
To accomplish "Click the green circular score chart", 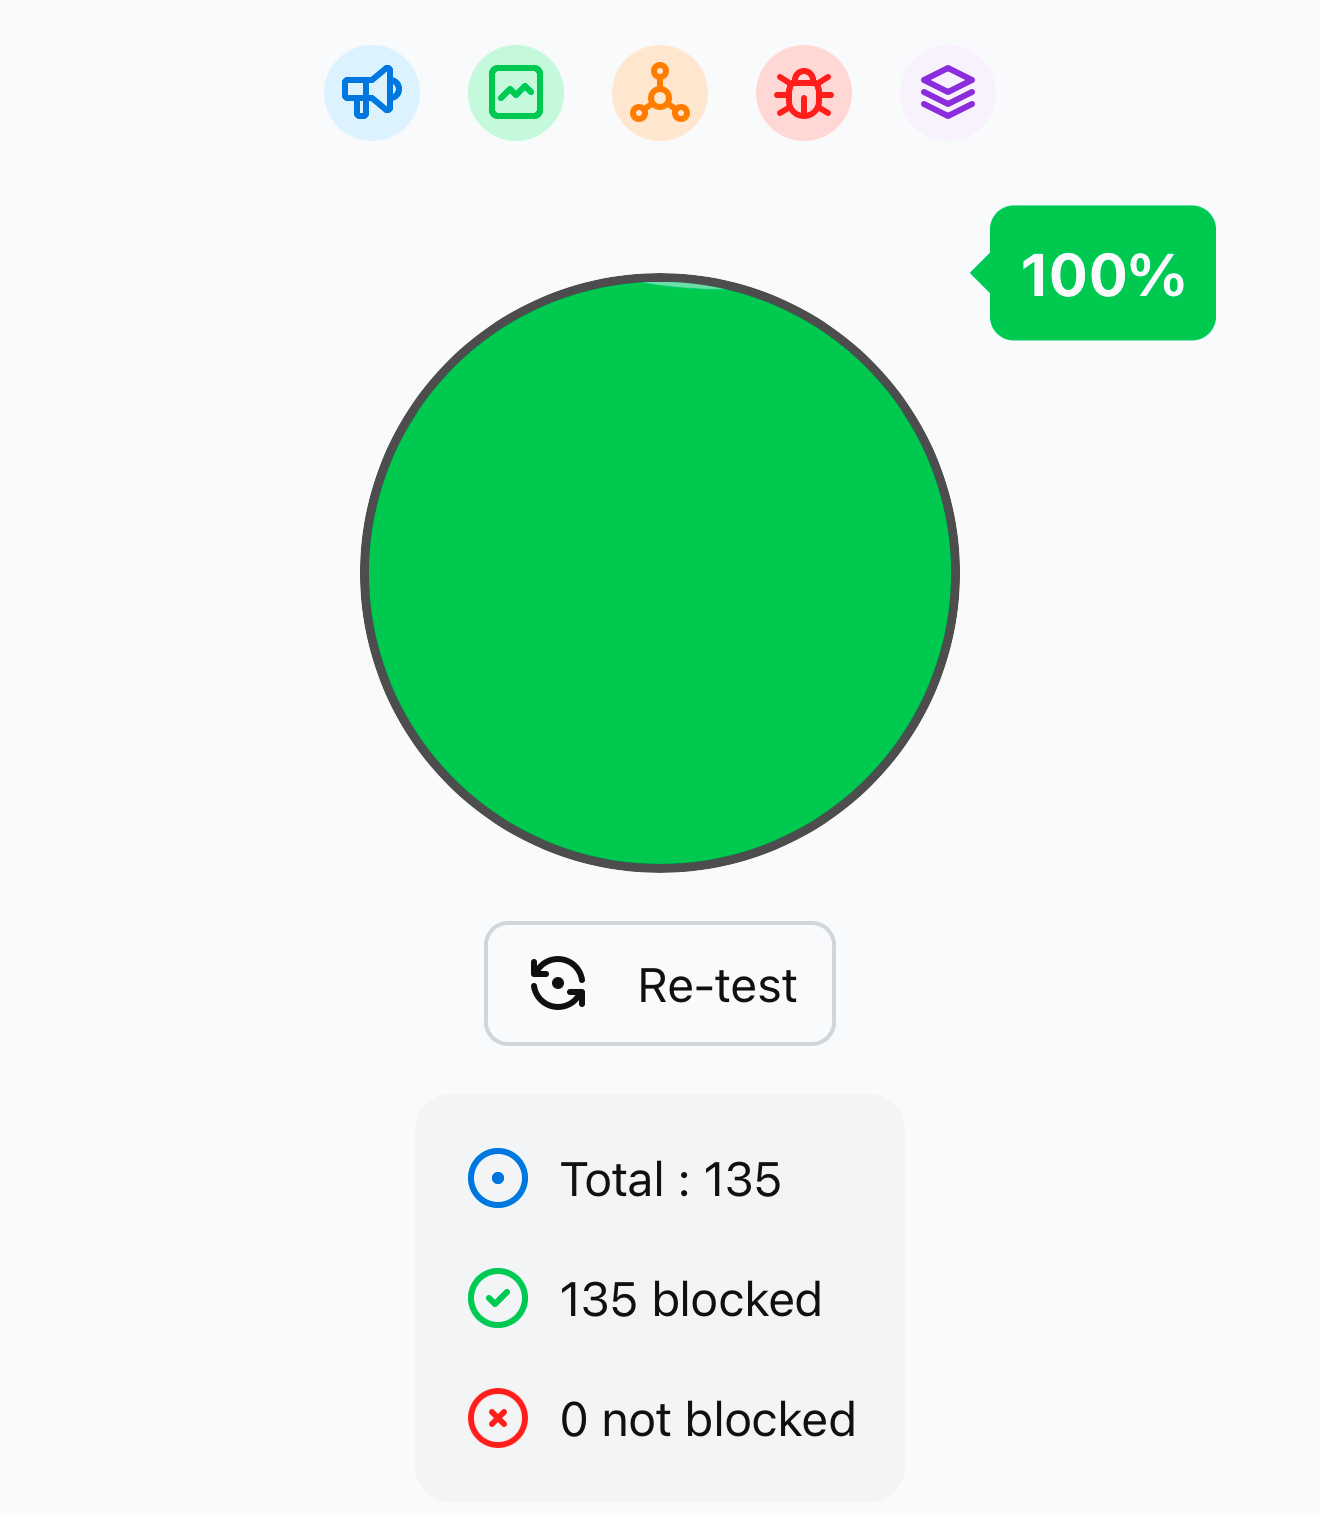I will point(660,573).
